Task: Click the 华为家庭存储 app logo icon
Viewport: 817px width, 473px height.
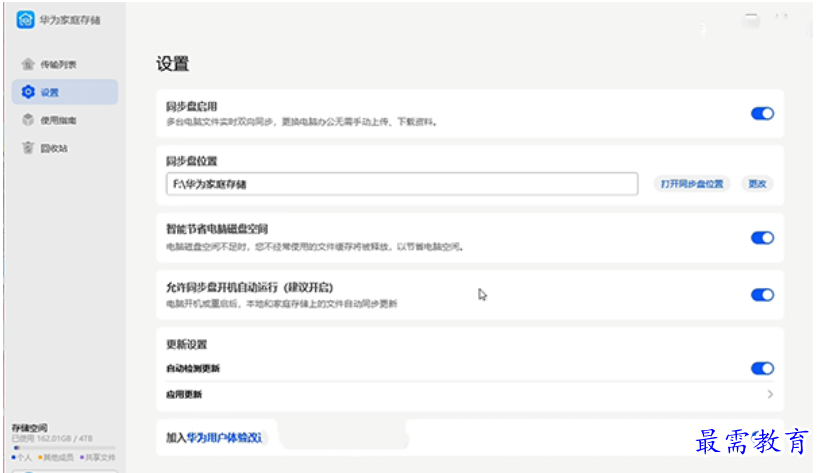Action: (x=25, y=20)
